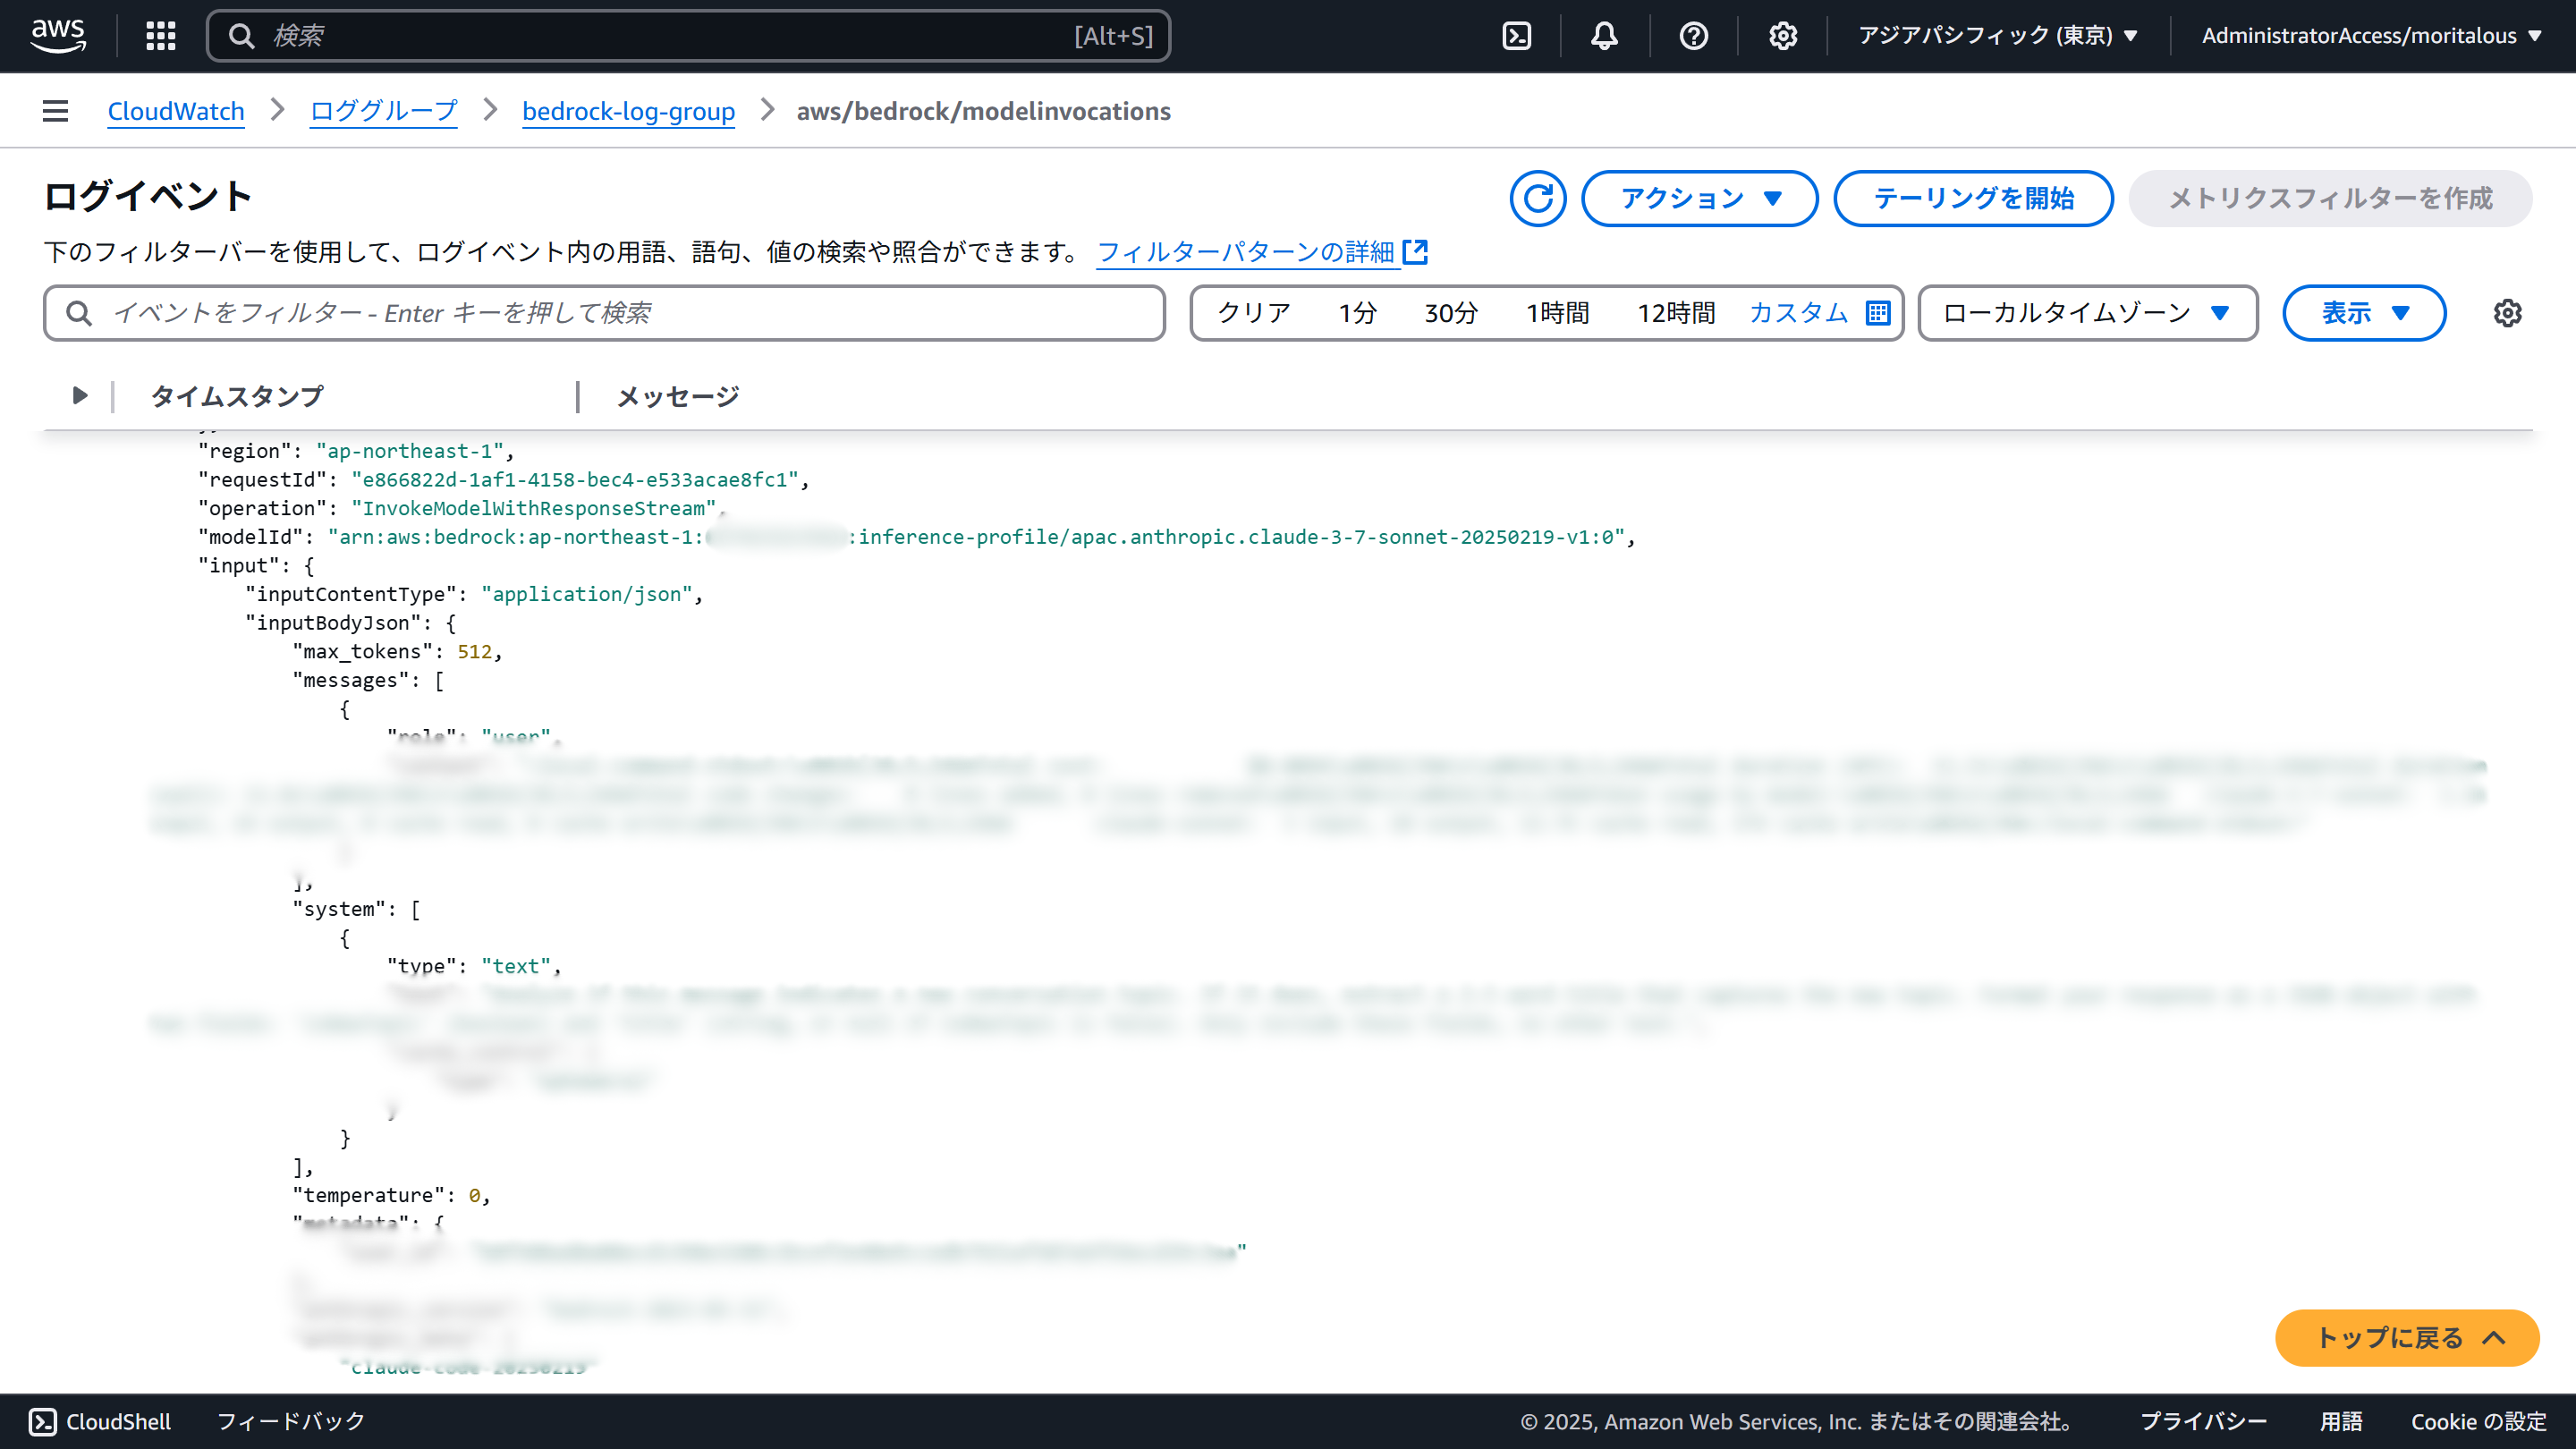Focus the イベントをフィルター input field
Viewport: 2576px width, 1449px height.
tap(604, 313)
